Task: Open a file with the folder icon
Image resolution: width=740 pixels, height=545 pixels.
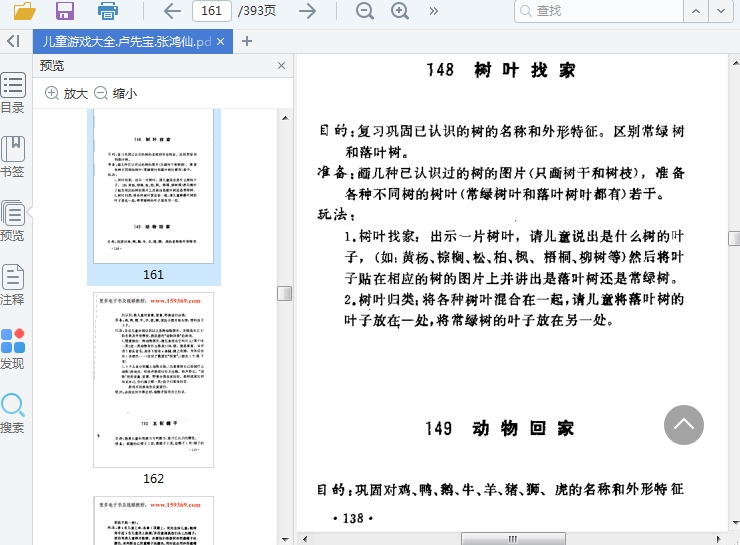Action: click(25, 10)
